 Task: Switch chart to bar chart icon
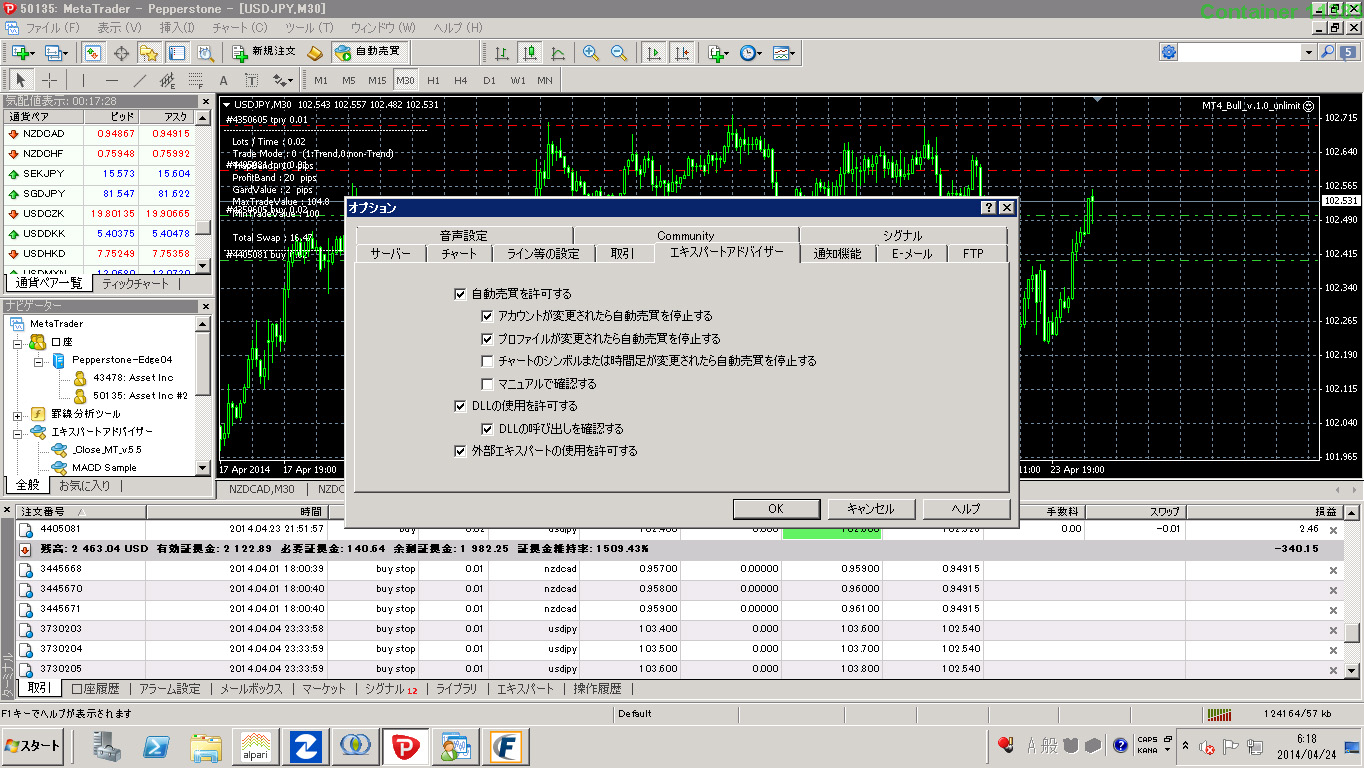502,52
